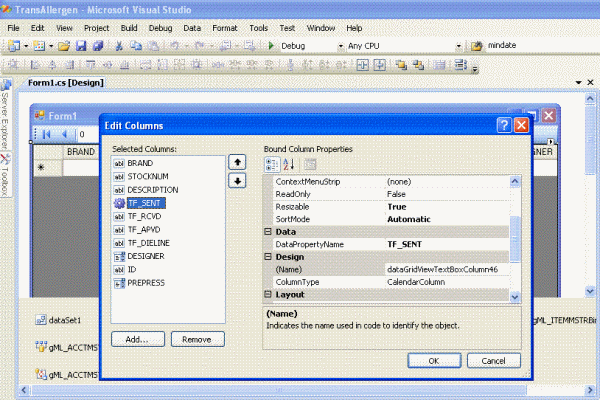Save the current file with the disk icon
The image size is (600, 400).
[81, 46]
